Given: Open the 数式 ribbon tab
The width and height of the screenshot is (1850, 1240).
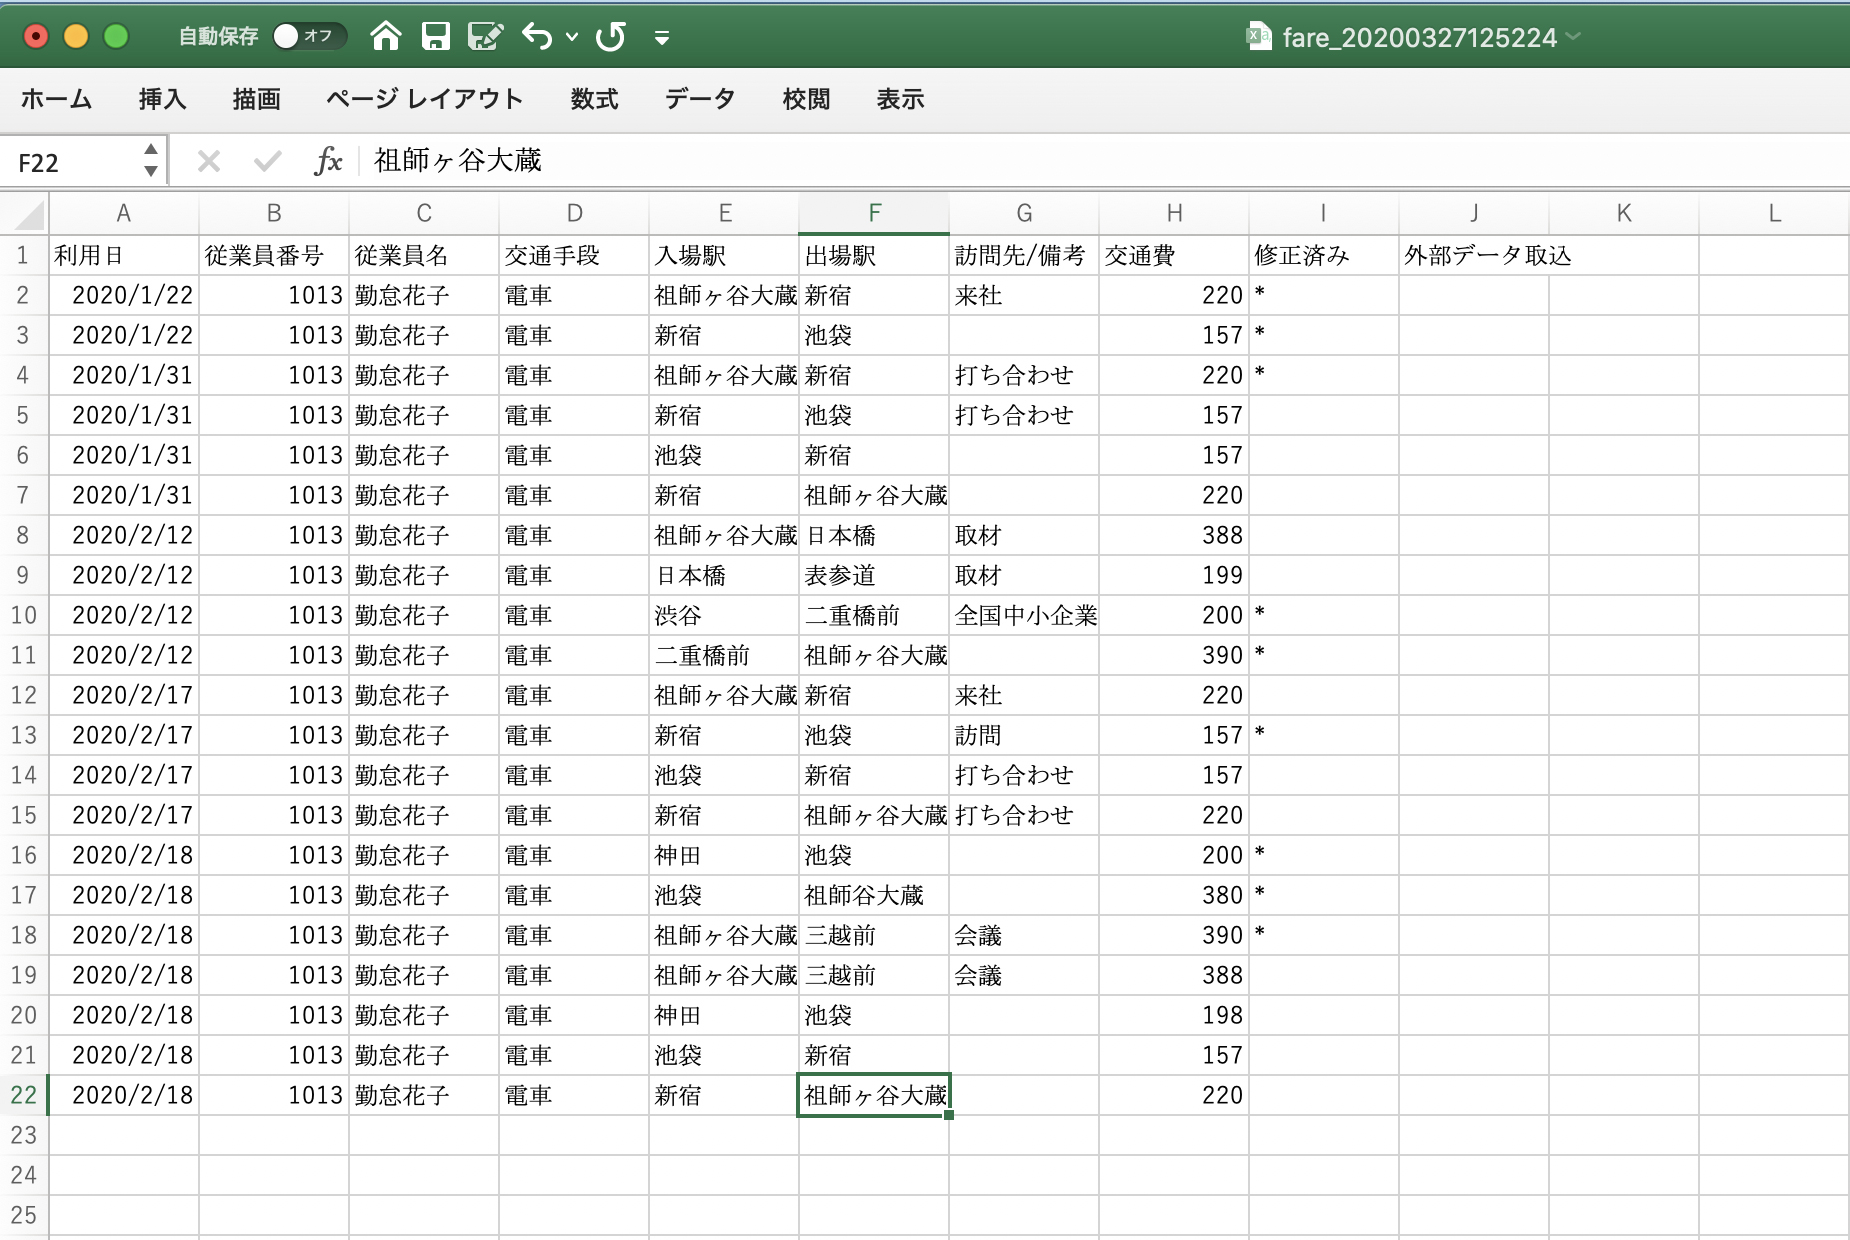Looking at the screenshot, I should (594, 99).
